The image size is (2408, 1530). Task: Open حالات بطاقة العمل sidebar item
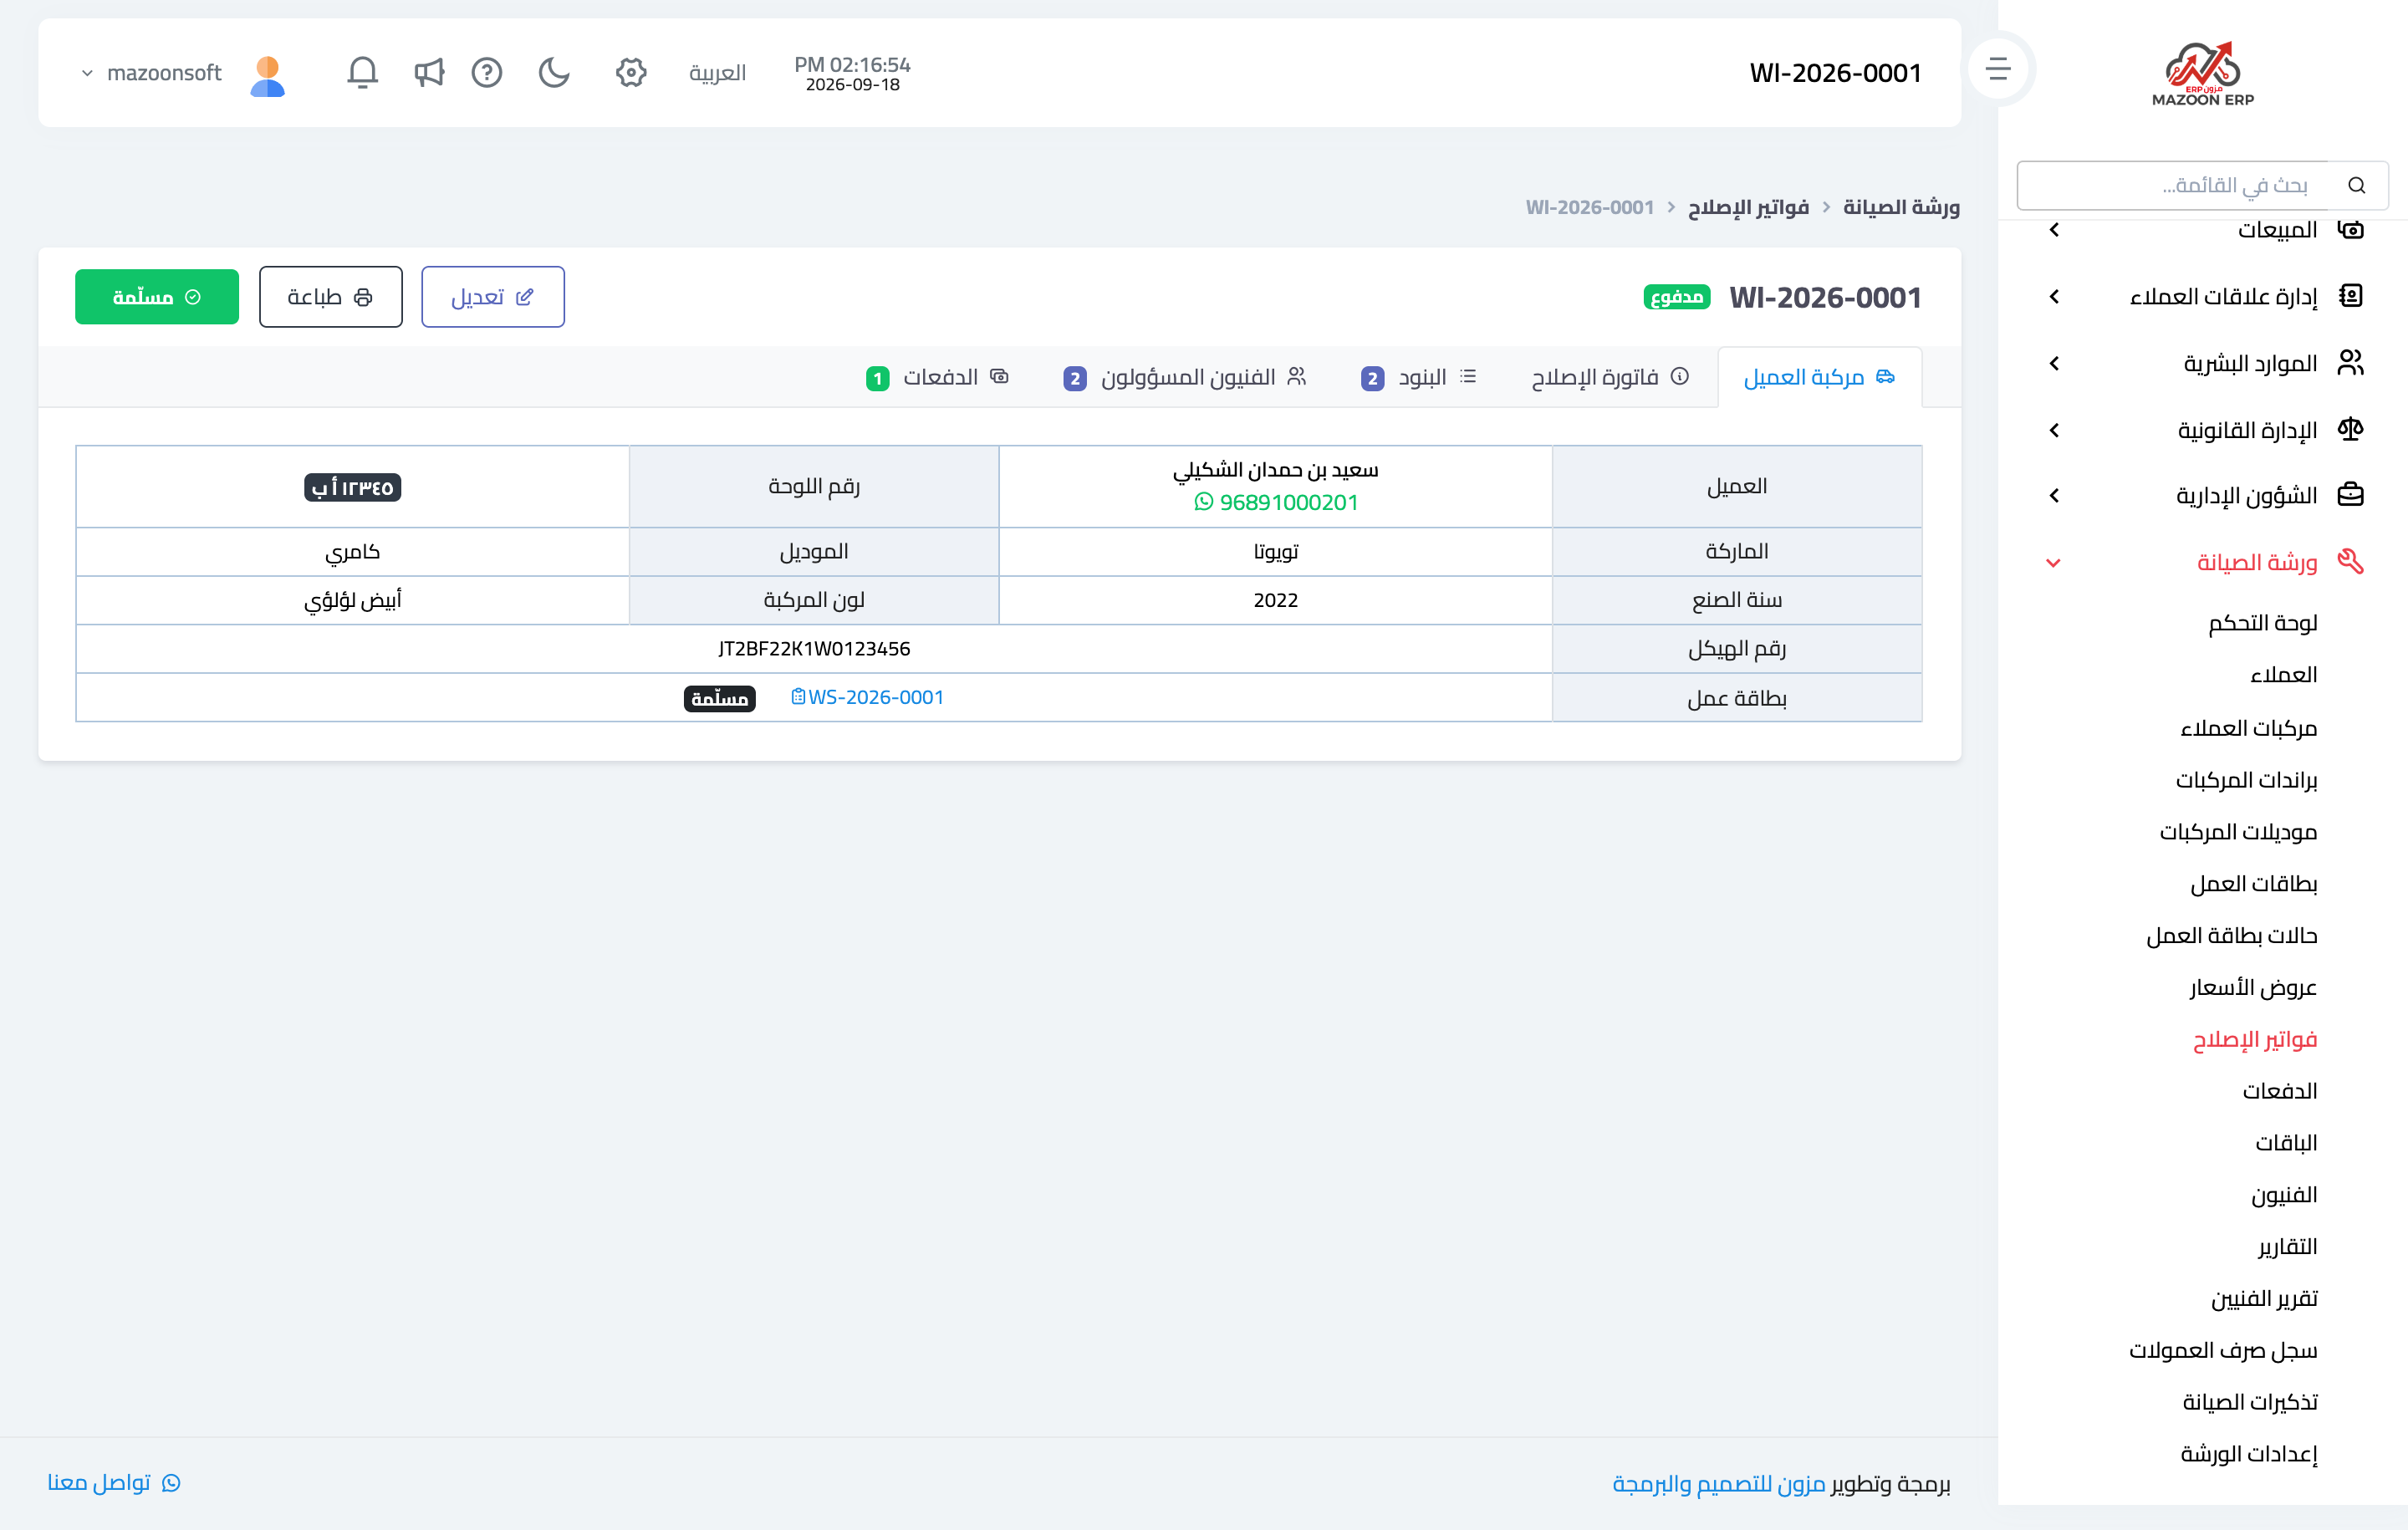coord(2231,936)
